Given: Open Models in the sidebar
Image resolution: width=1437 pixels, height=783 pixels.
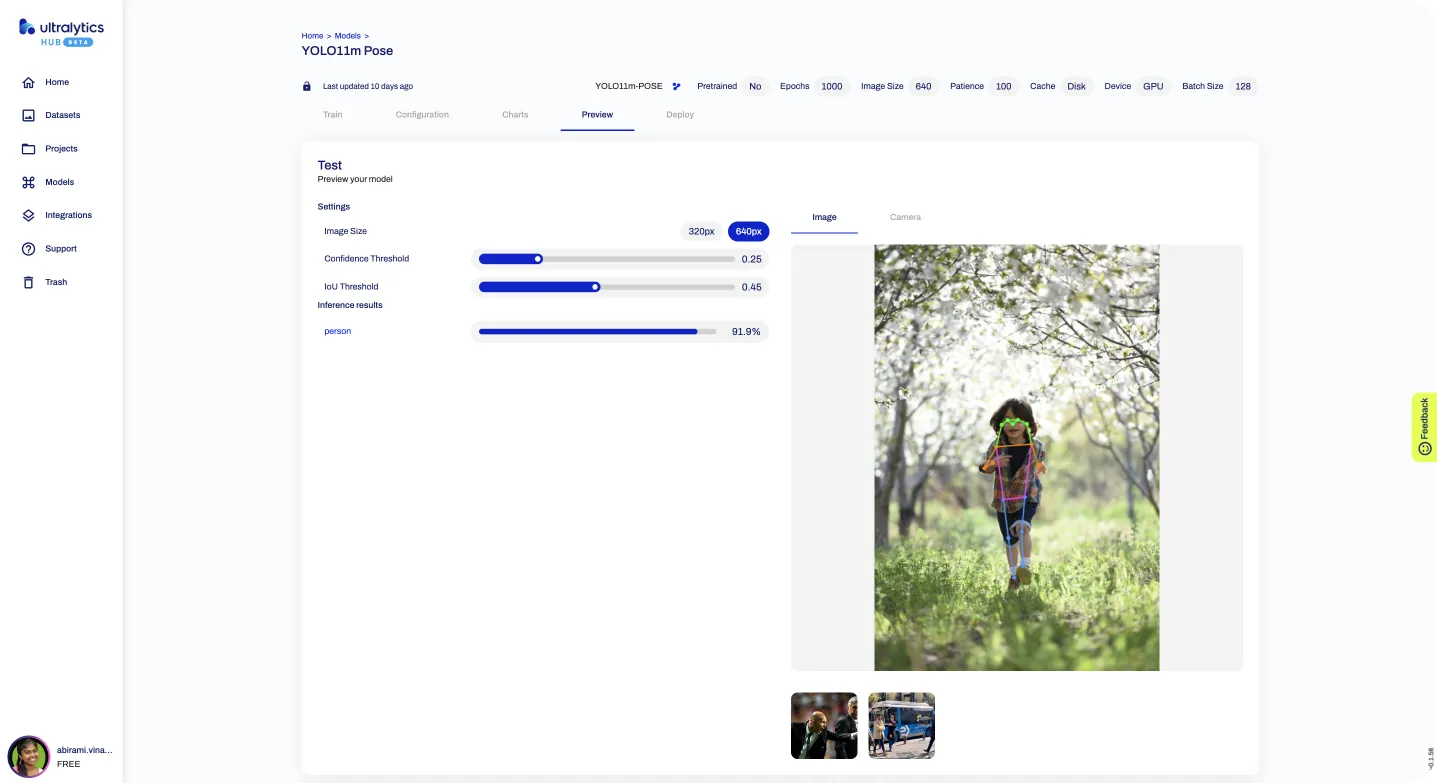Looking at the screenshot, I should (x=59, y=182).
